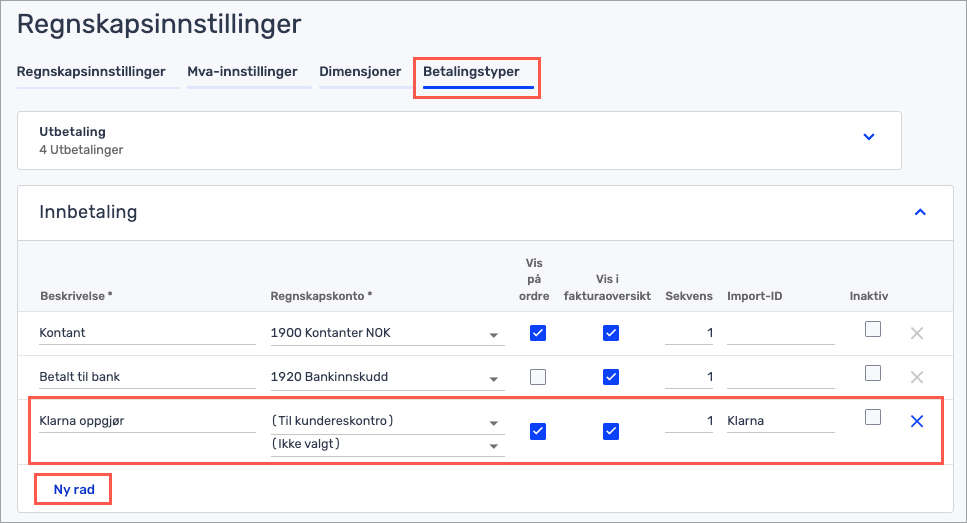Viewport: 967px width, 523px height.
Task: Click the Ny rad button
Action: [72, 489]
